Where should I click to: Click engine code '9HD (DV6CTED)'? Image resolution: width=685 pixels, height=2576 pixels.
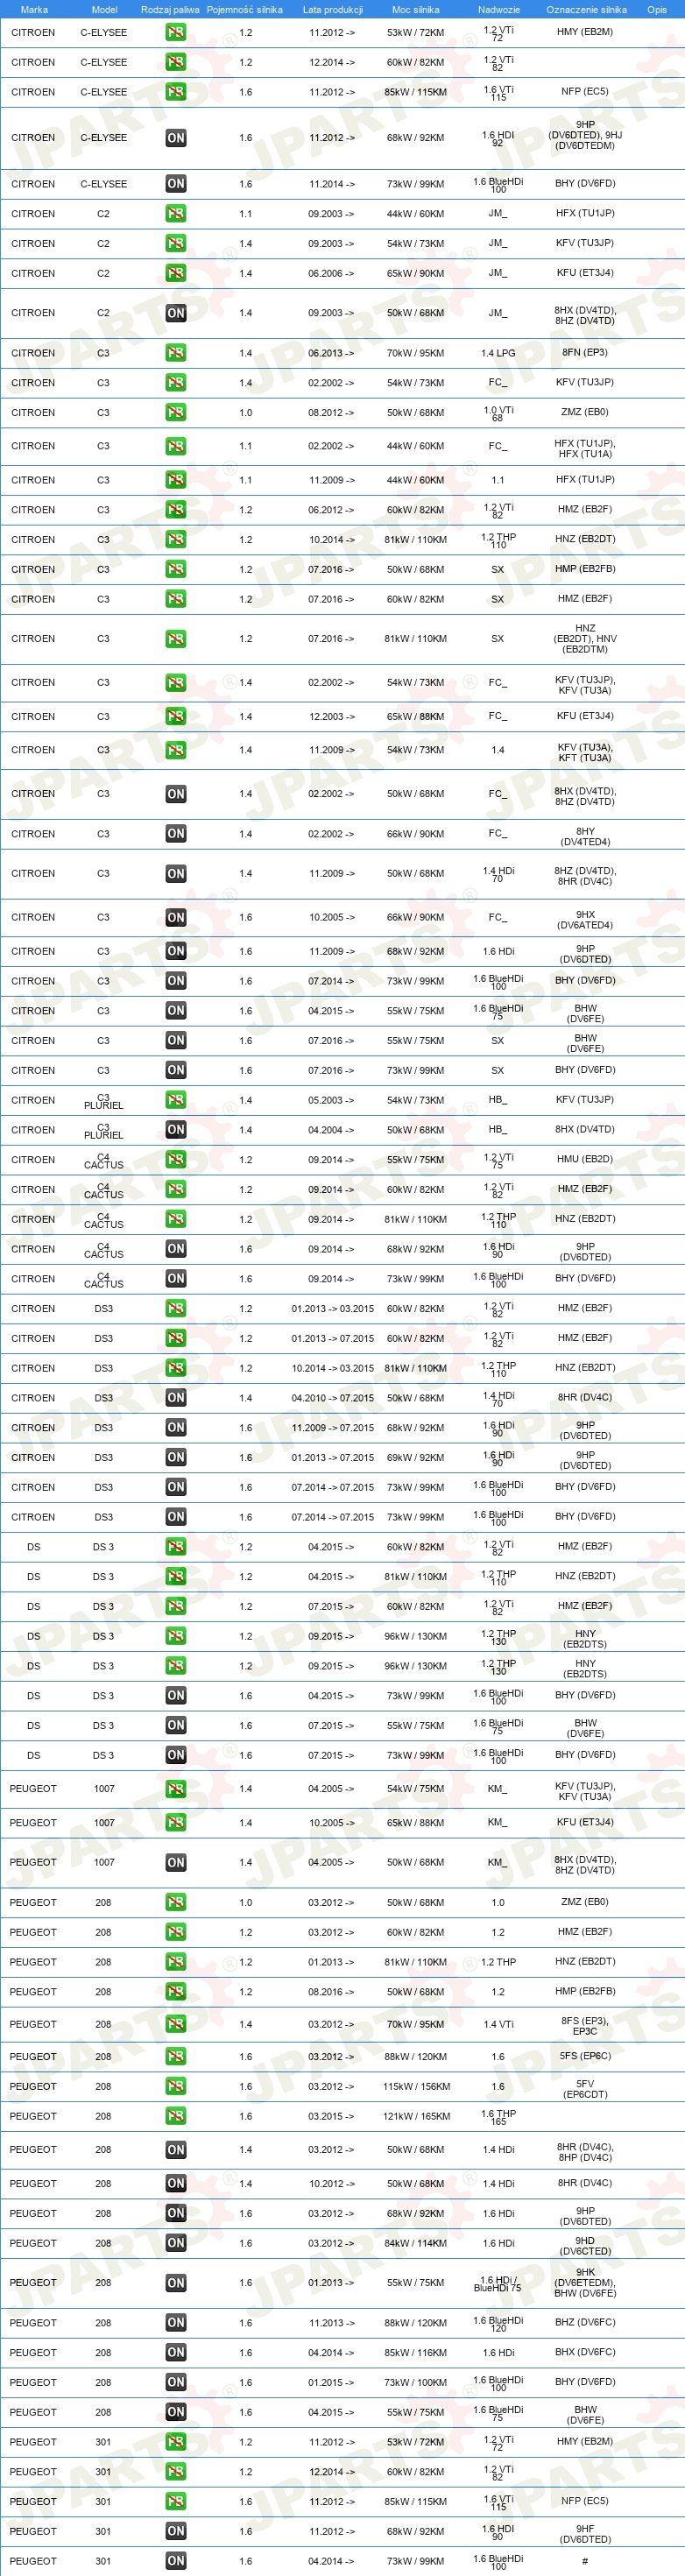tap(585, 2246)
